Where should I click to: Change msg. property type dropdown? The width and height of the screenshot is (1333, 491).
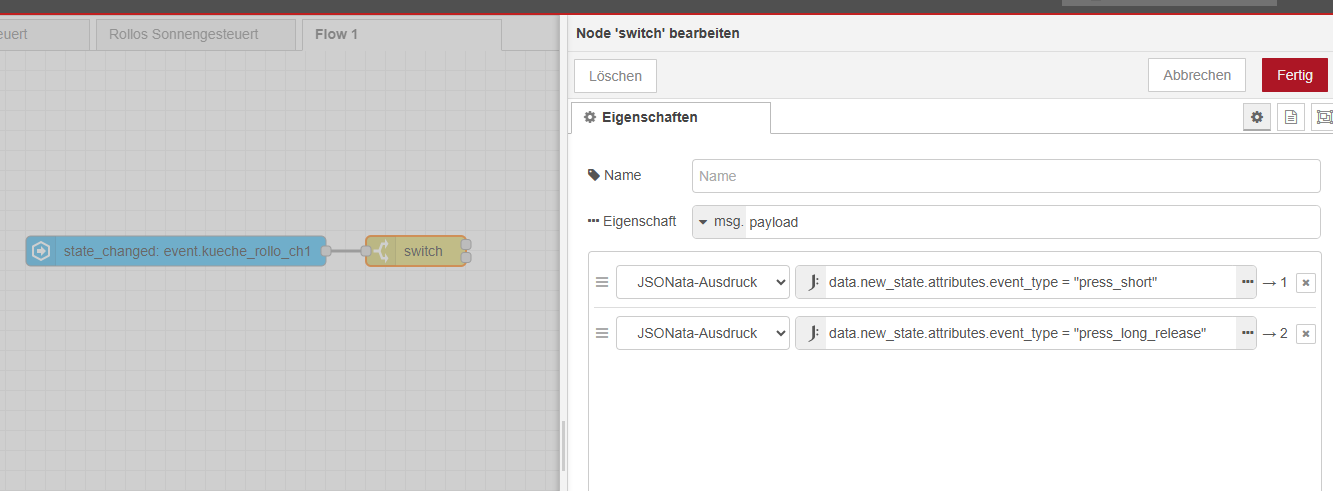pos(718,222)
